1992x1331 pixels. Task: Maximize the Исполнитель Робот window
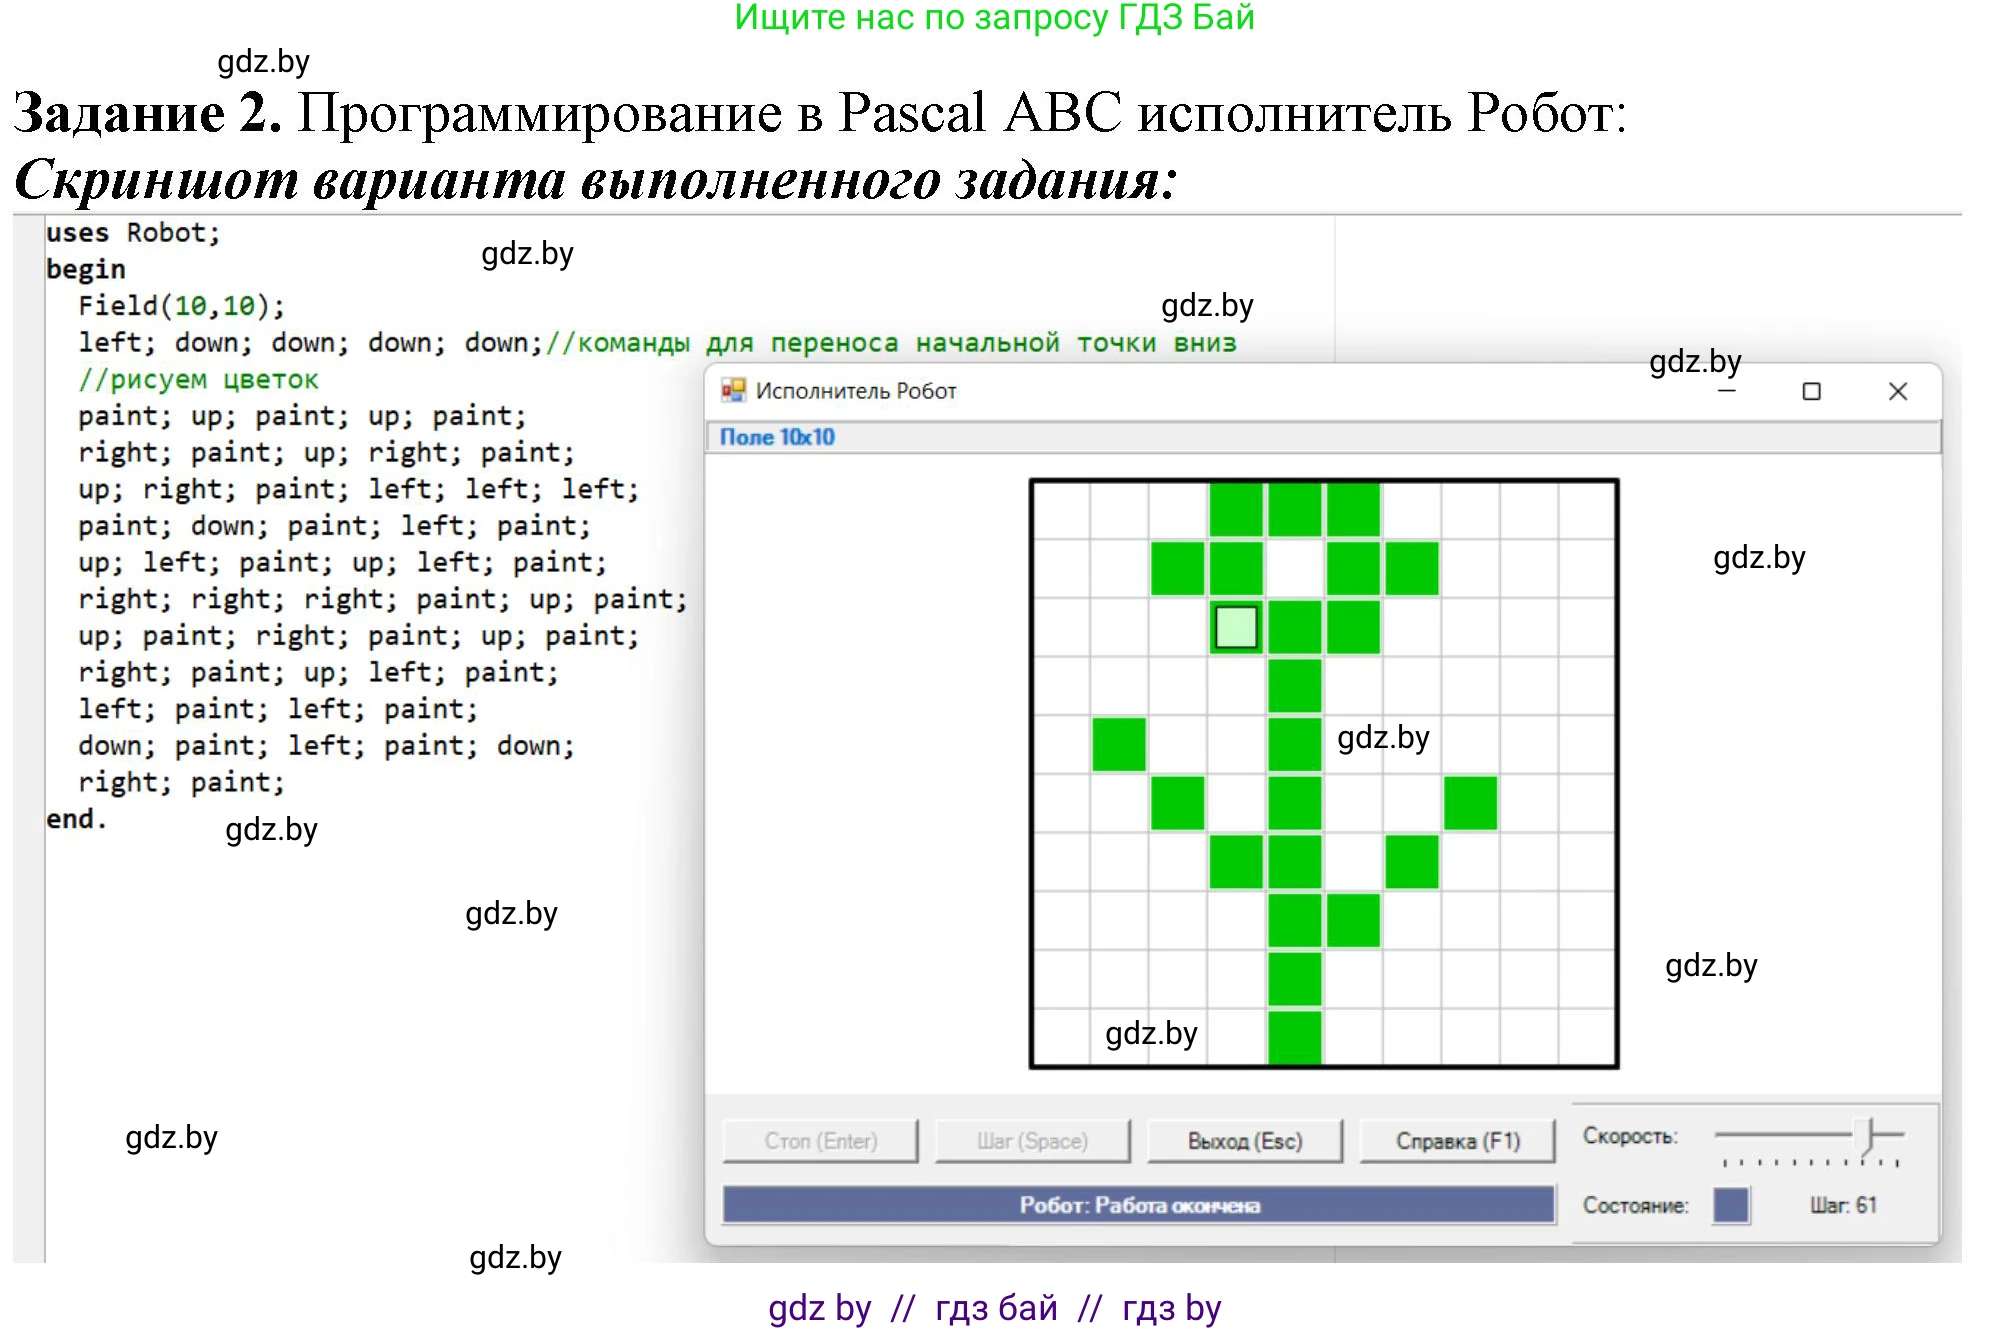coord(1811,391)
